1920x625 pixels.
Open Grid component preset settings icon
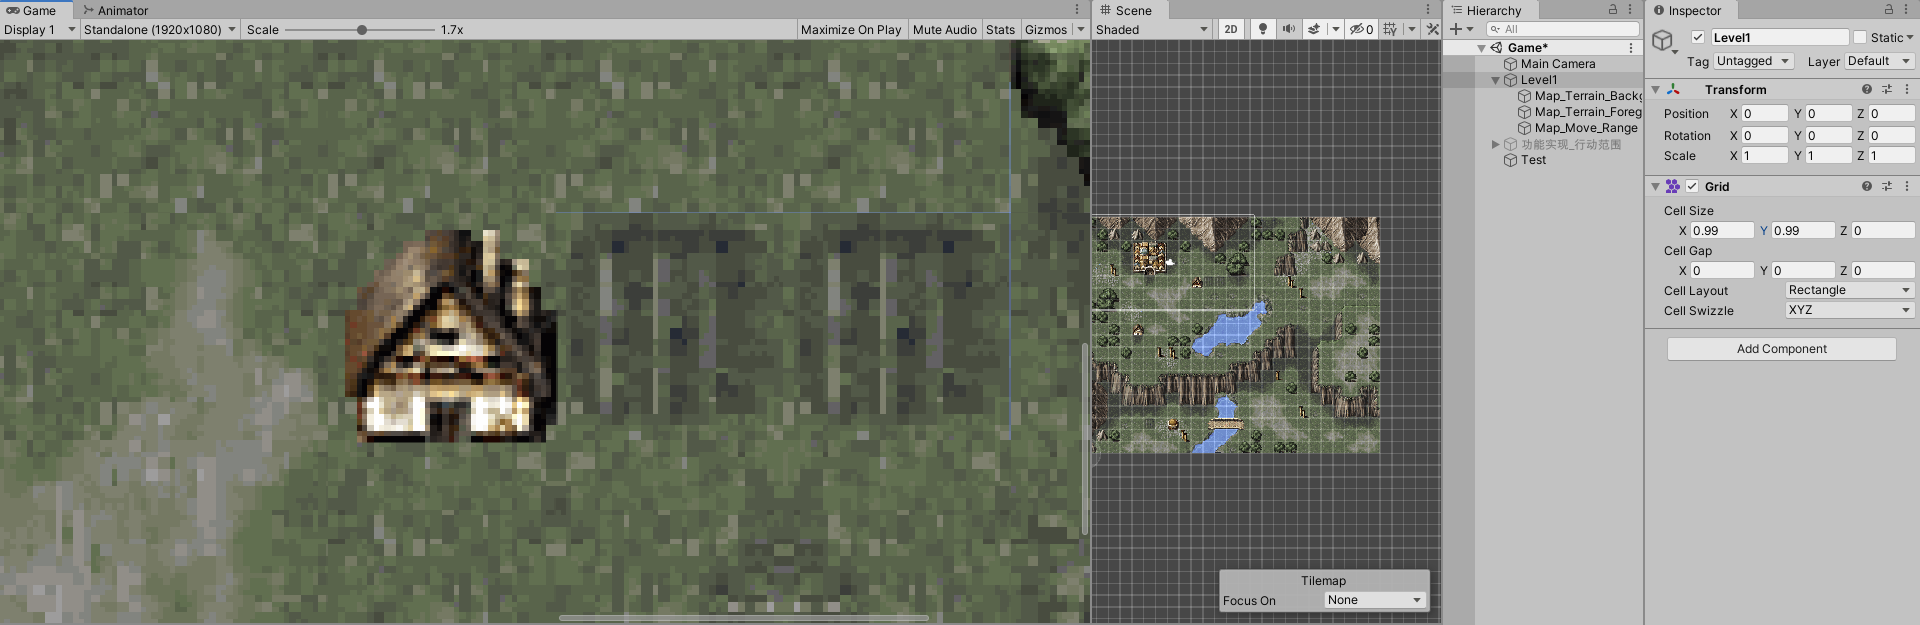pos(1887,186)
